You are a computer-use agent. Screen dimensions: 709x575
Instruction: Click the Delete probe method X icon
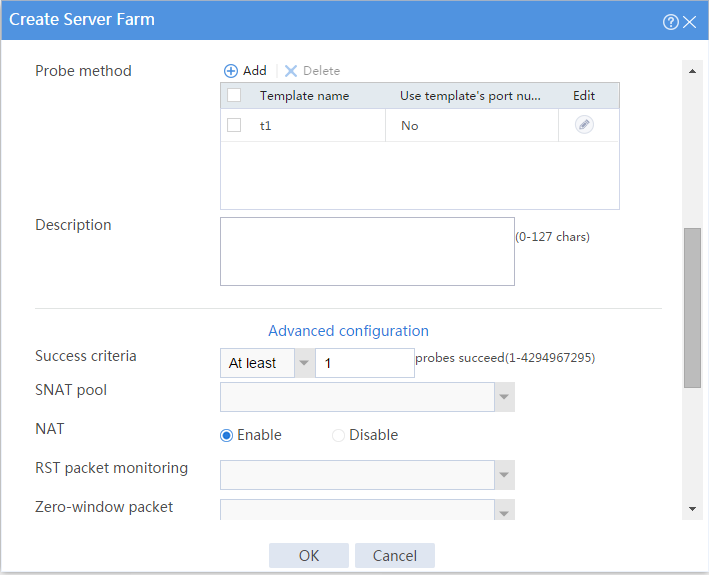click(291, 71)
